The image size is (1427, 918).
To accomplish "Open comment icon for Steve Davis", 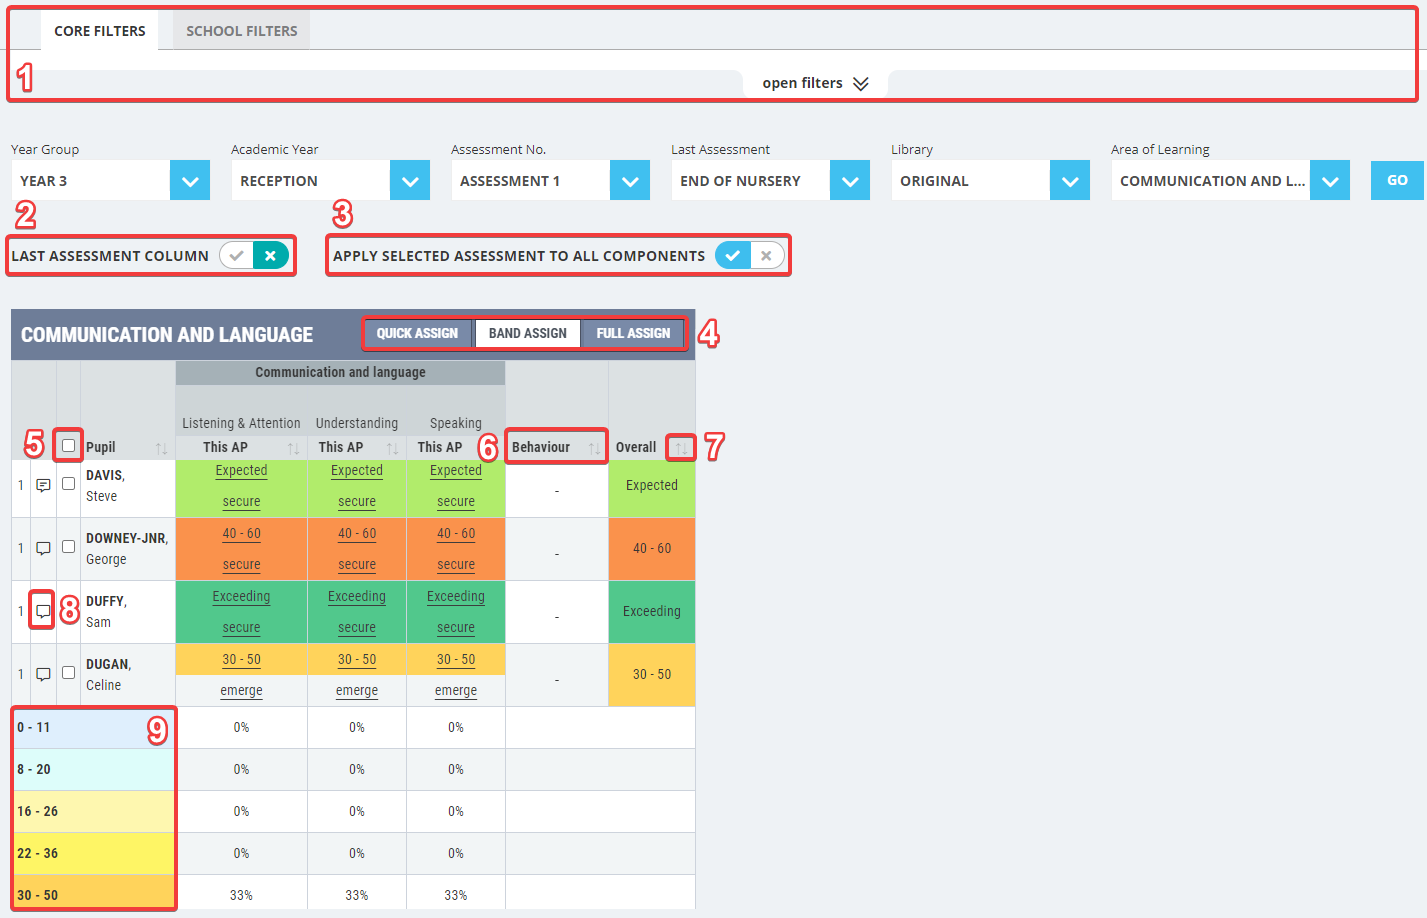I will (43, 486).
